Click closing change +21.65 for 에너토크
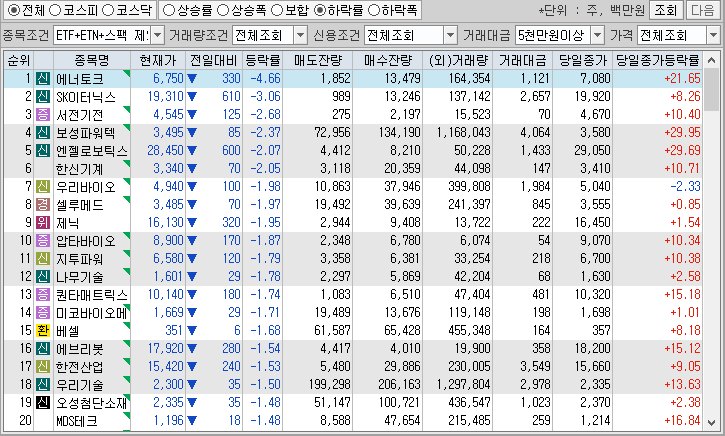 (x=682, y=78)
